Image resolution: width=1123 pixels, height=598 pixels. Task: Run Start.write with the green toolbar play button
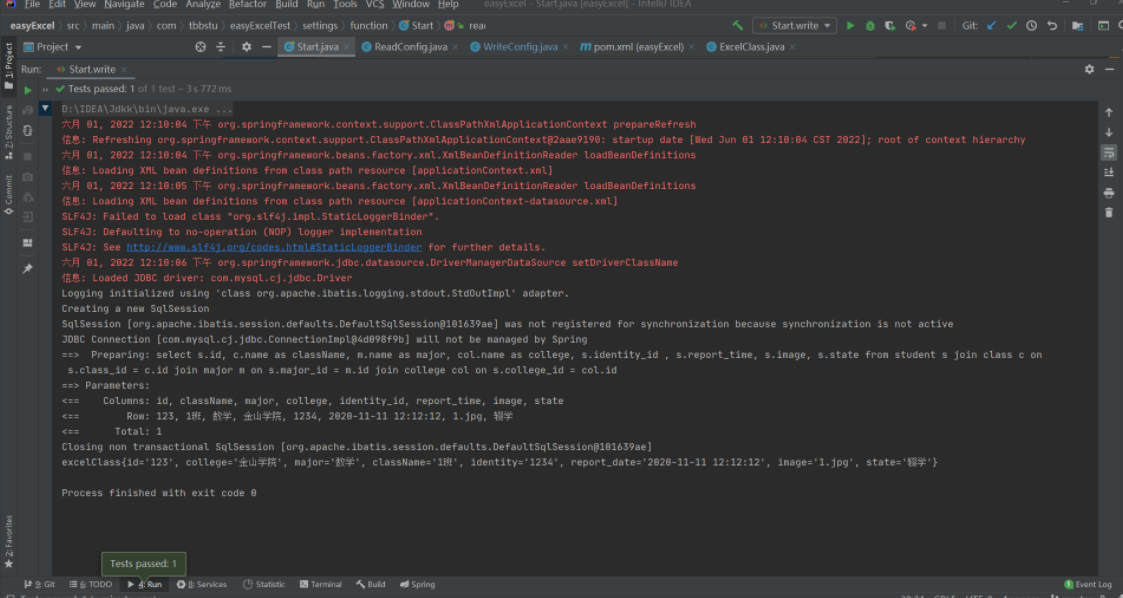[x=850, y=26]
